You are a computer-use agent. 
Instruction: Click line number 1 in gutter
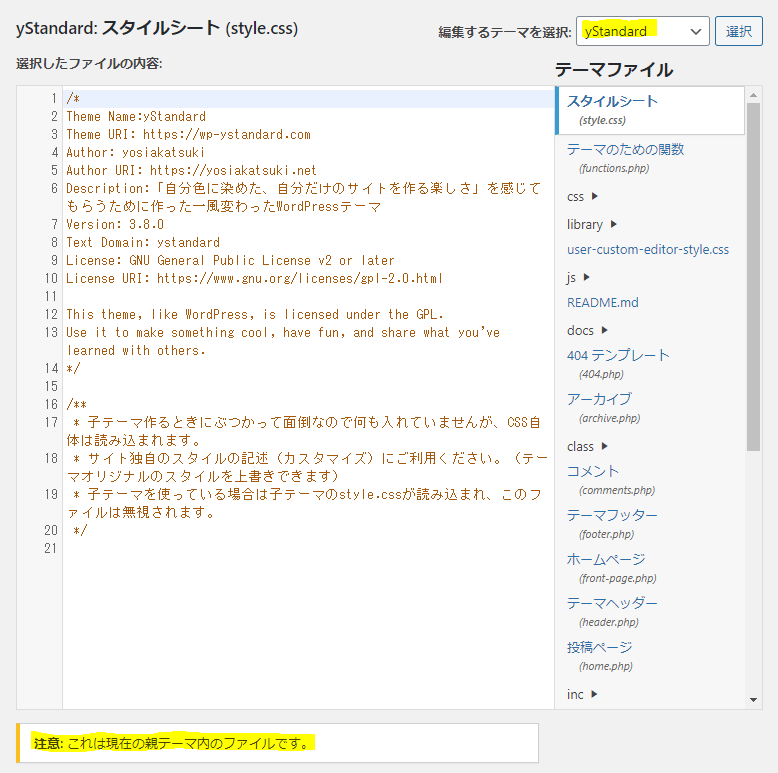click(x=54, y=99)
